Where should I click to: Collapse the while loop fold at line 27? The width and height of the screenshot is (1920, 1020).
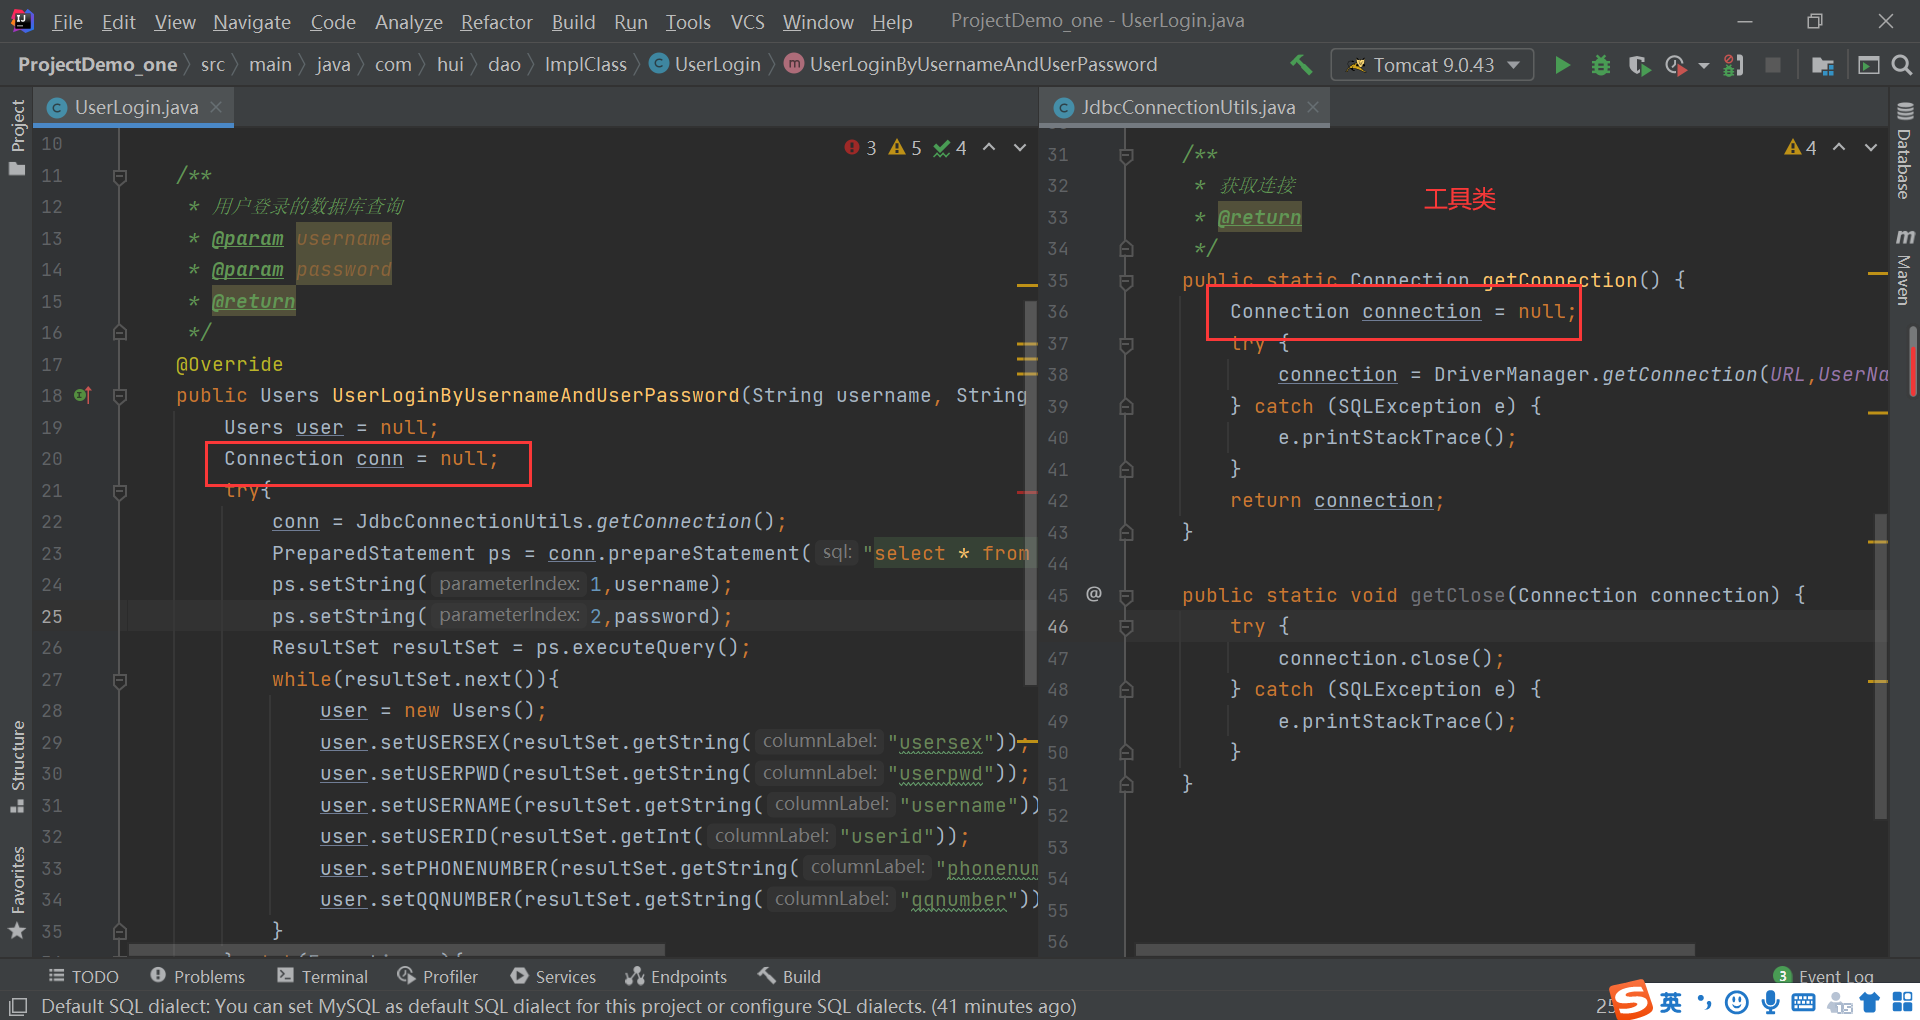click(x=120, y=680)
